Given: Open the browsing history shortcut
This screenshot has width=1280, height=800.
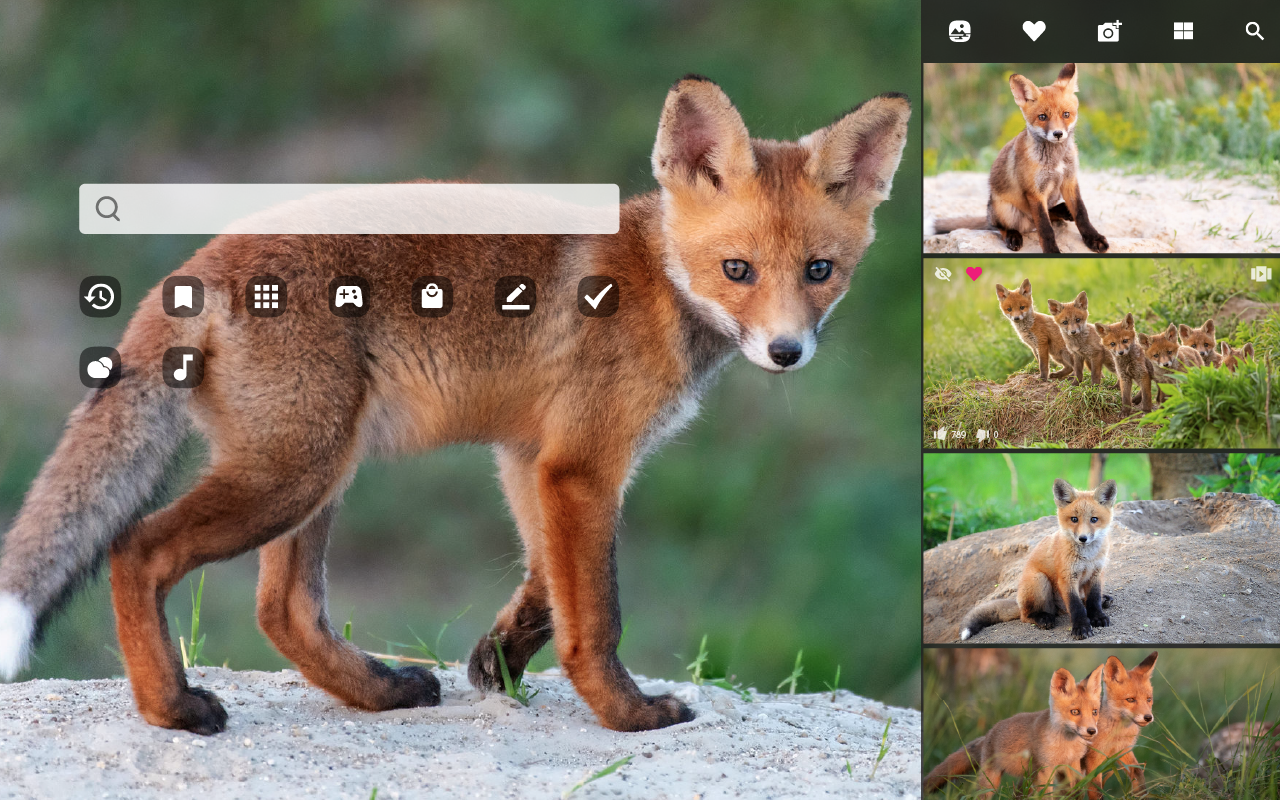Looking at the screenshot, I should (x=100, y=296).
